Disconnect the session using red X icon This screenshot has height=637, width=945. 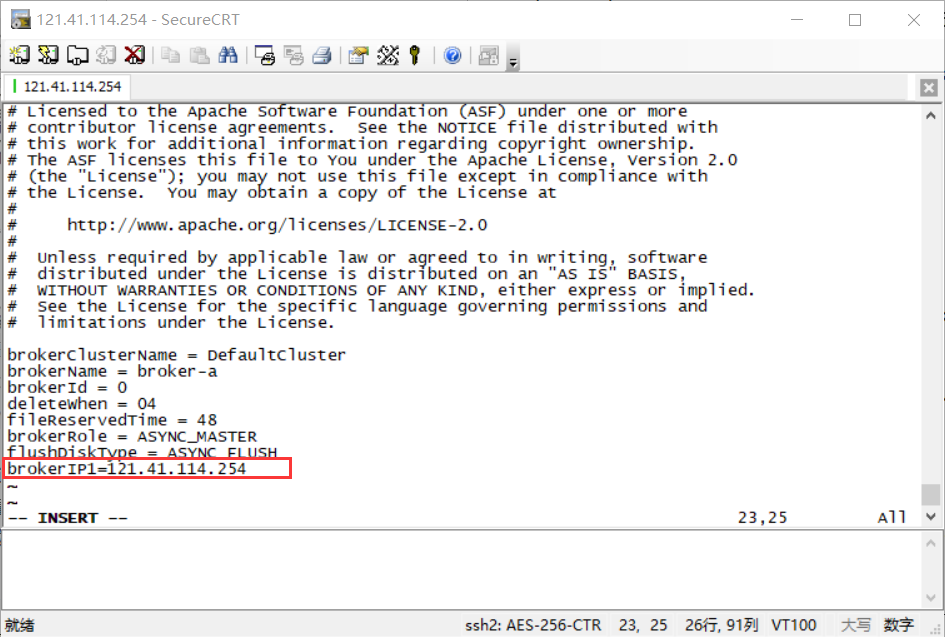point(134,55)
